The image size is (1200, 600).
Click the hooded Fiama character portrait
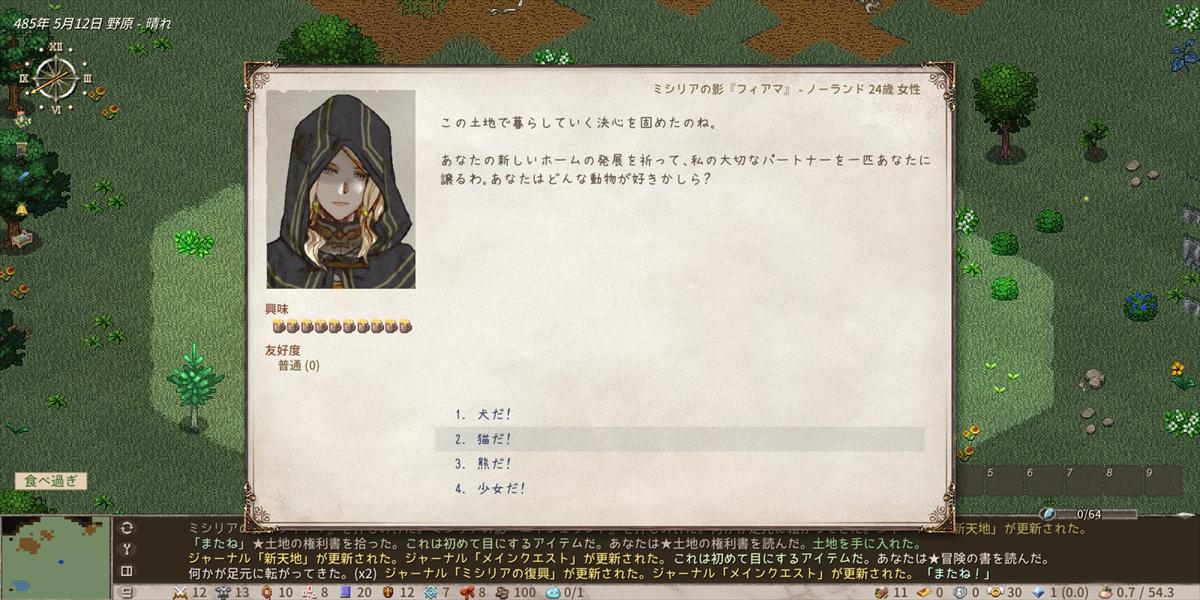tap(341, 190)
